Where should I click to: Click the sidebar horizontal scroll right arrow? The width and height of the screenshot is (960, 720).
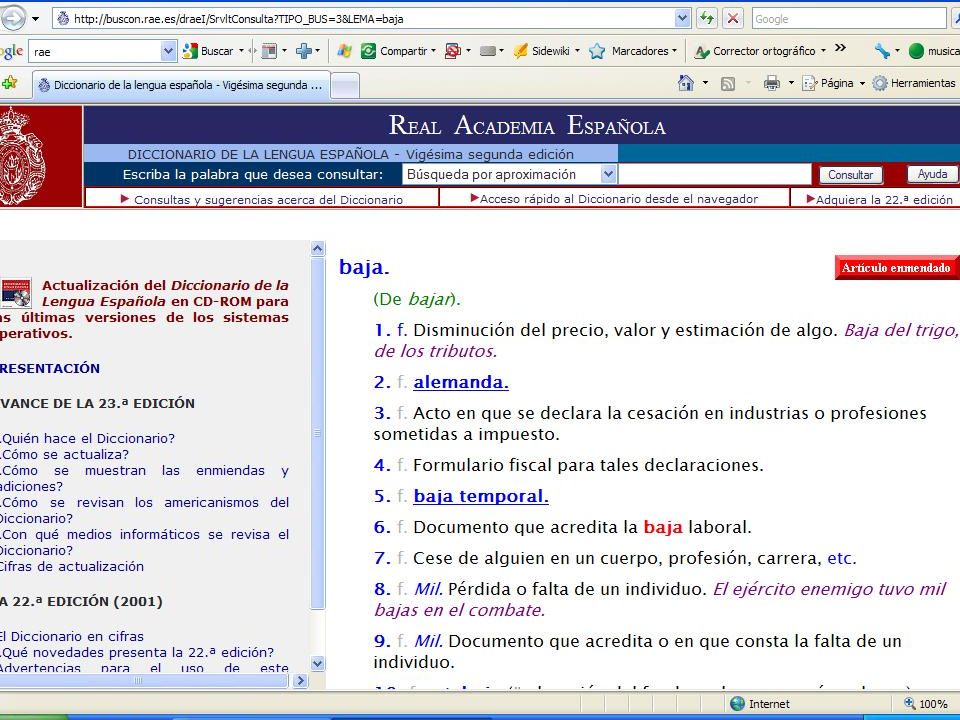tap(301, 680)
